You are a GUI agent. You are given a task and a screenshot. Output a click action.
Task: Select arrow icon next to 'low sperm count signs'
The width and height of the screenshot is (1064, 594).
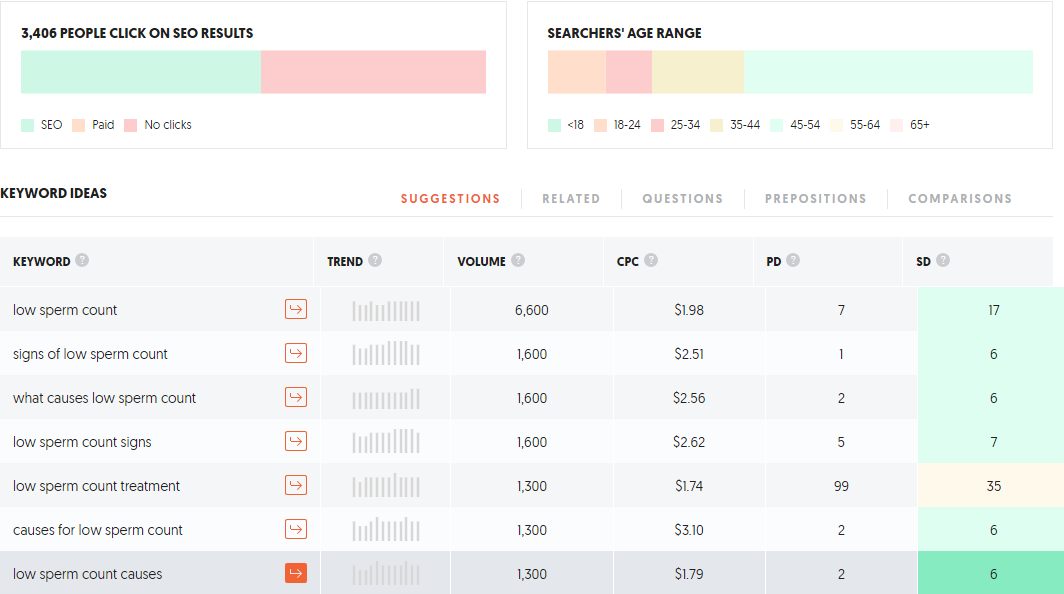click(296, 441)
